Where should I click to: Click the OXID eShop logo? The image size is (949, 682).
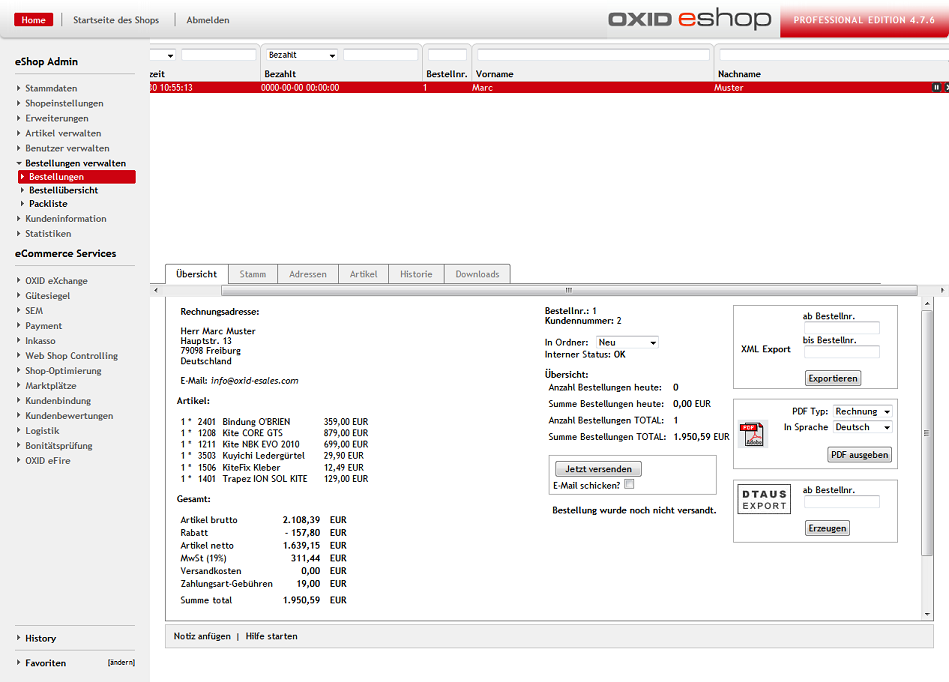point(690,19)
